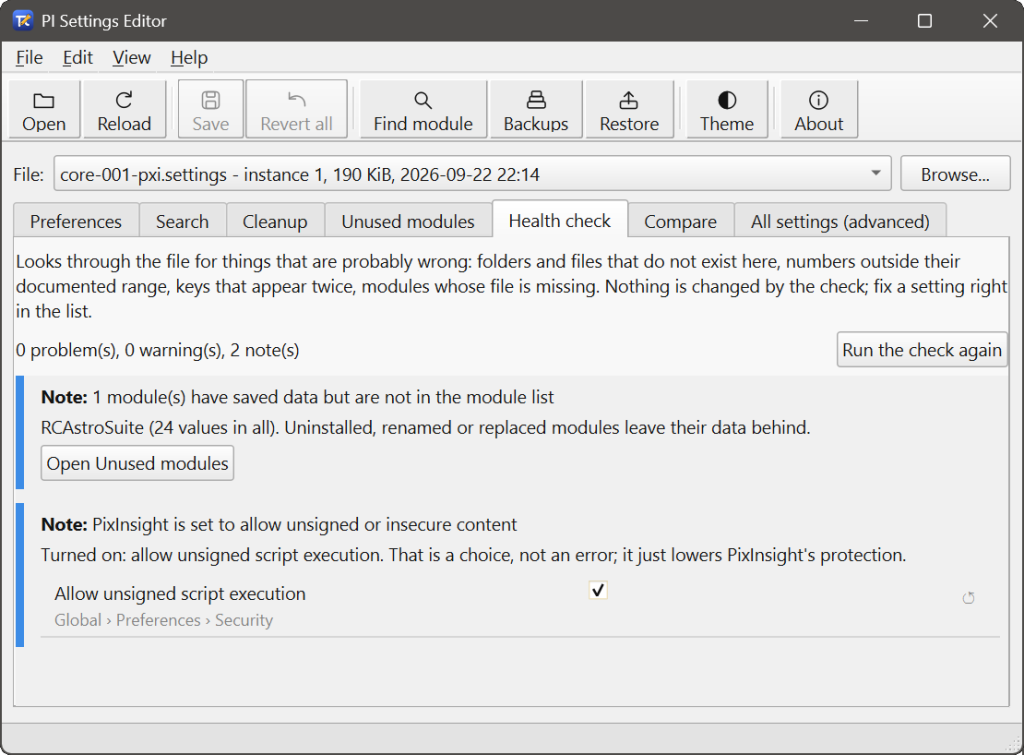
Task: Click the Open Unused modules button
Action: pyautogui.click(x=137, y=463)
